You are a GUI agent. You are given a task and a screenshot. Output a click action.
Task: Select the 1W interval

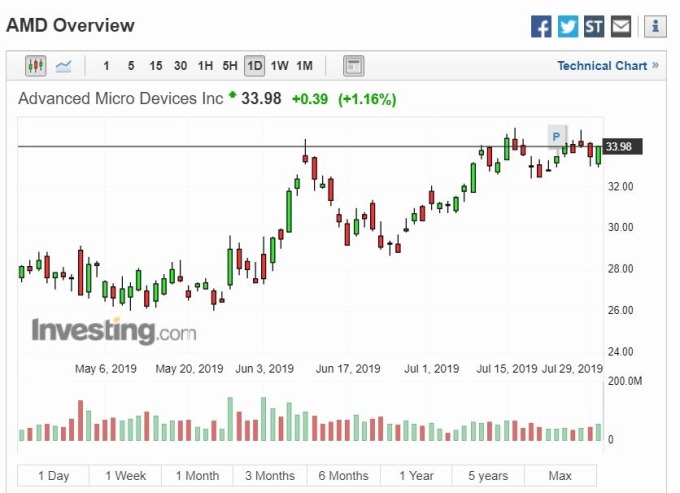[x=279, y=66]
